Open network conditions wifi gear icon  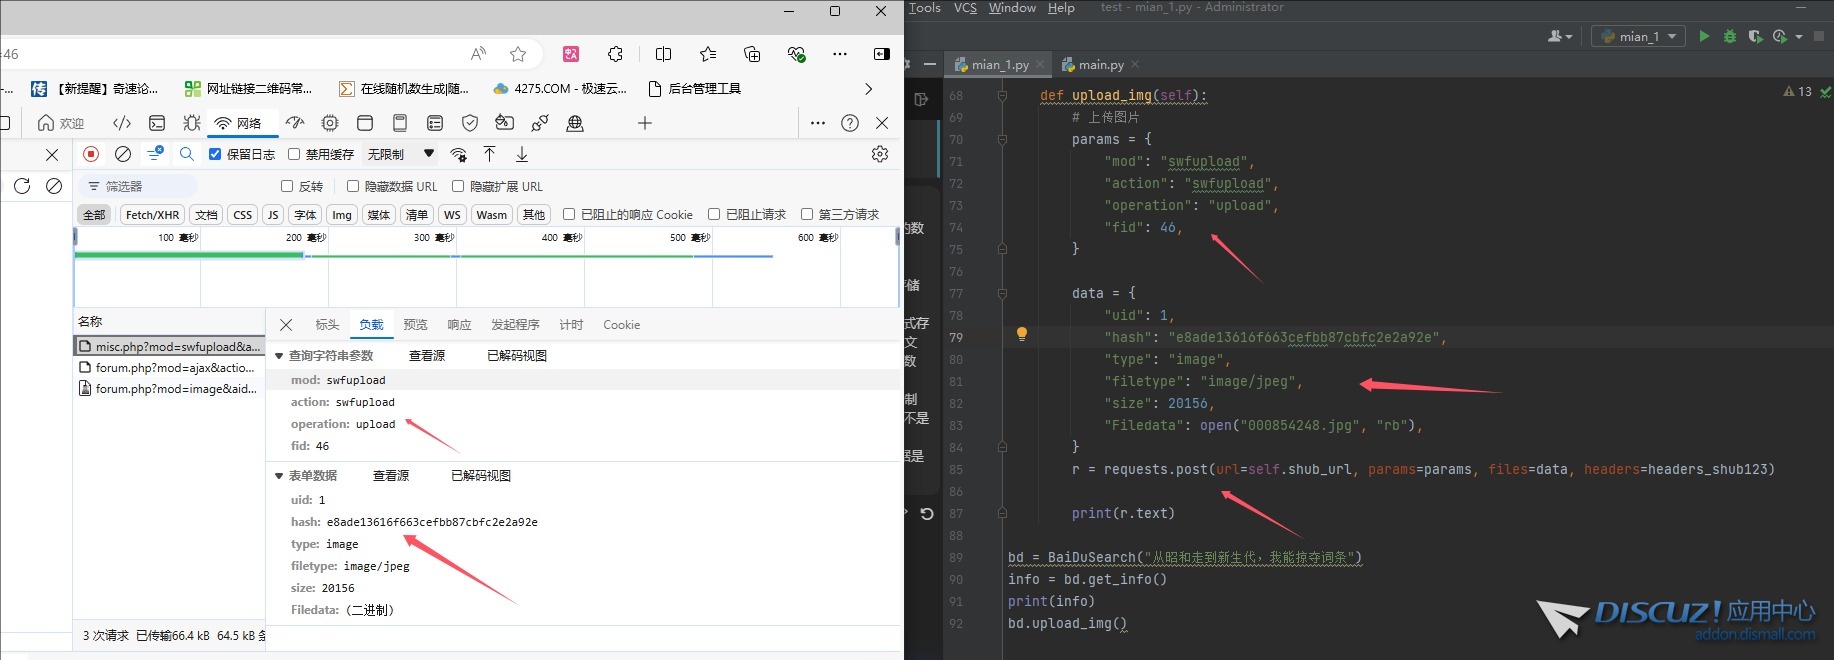tap(458, 154)
